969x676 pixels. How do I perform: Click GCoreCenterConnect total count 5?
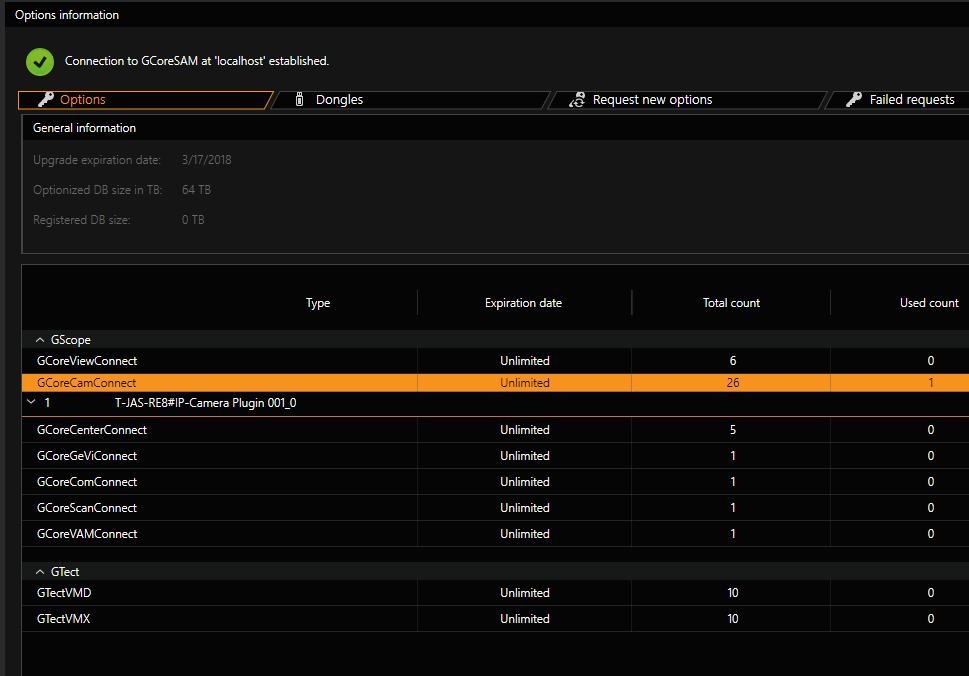pos(733,430)
